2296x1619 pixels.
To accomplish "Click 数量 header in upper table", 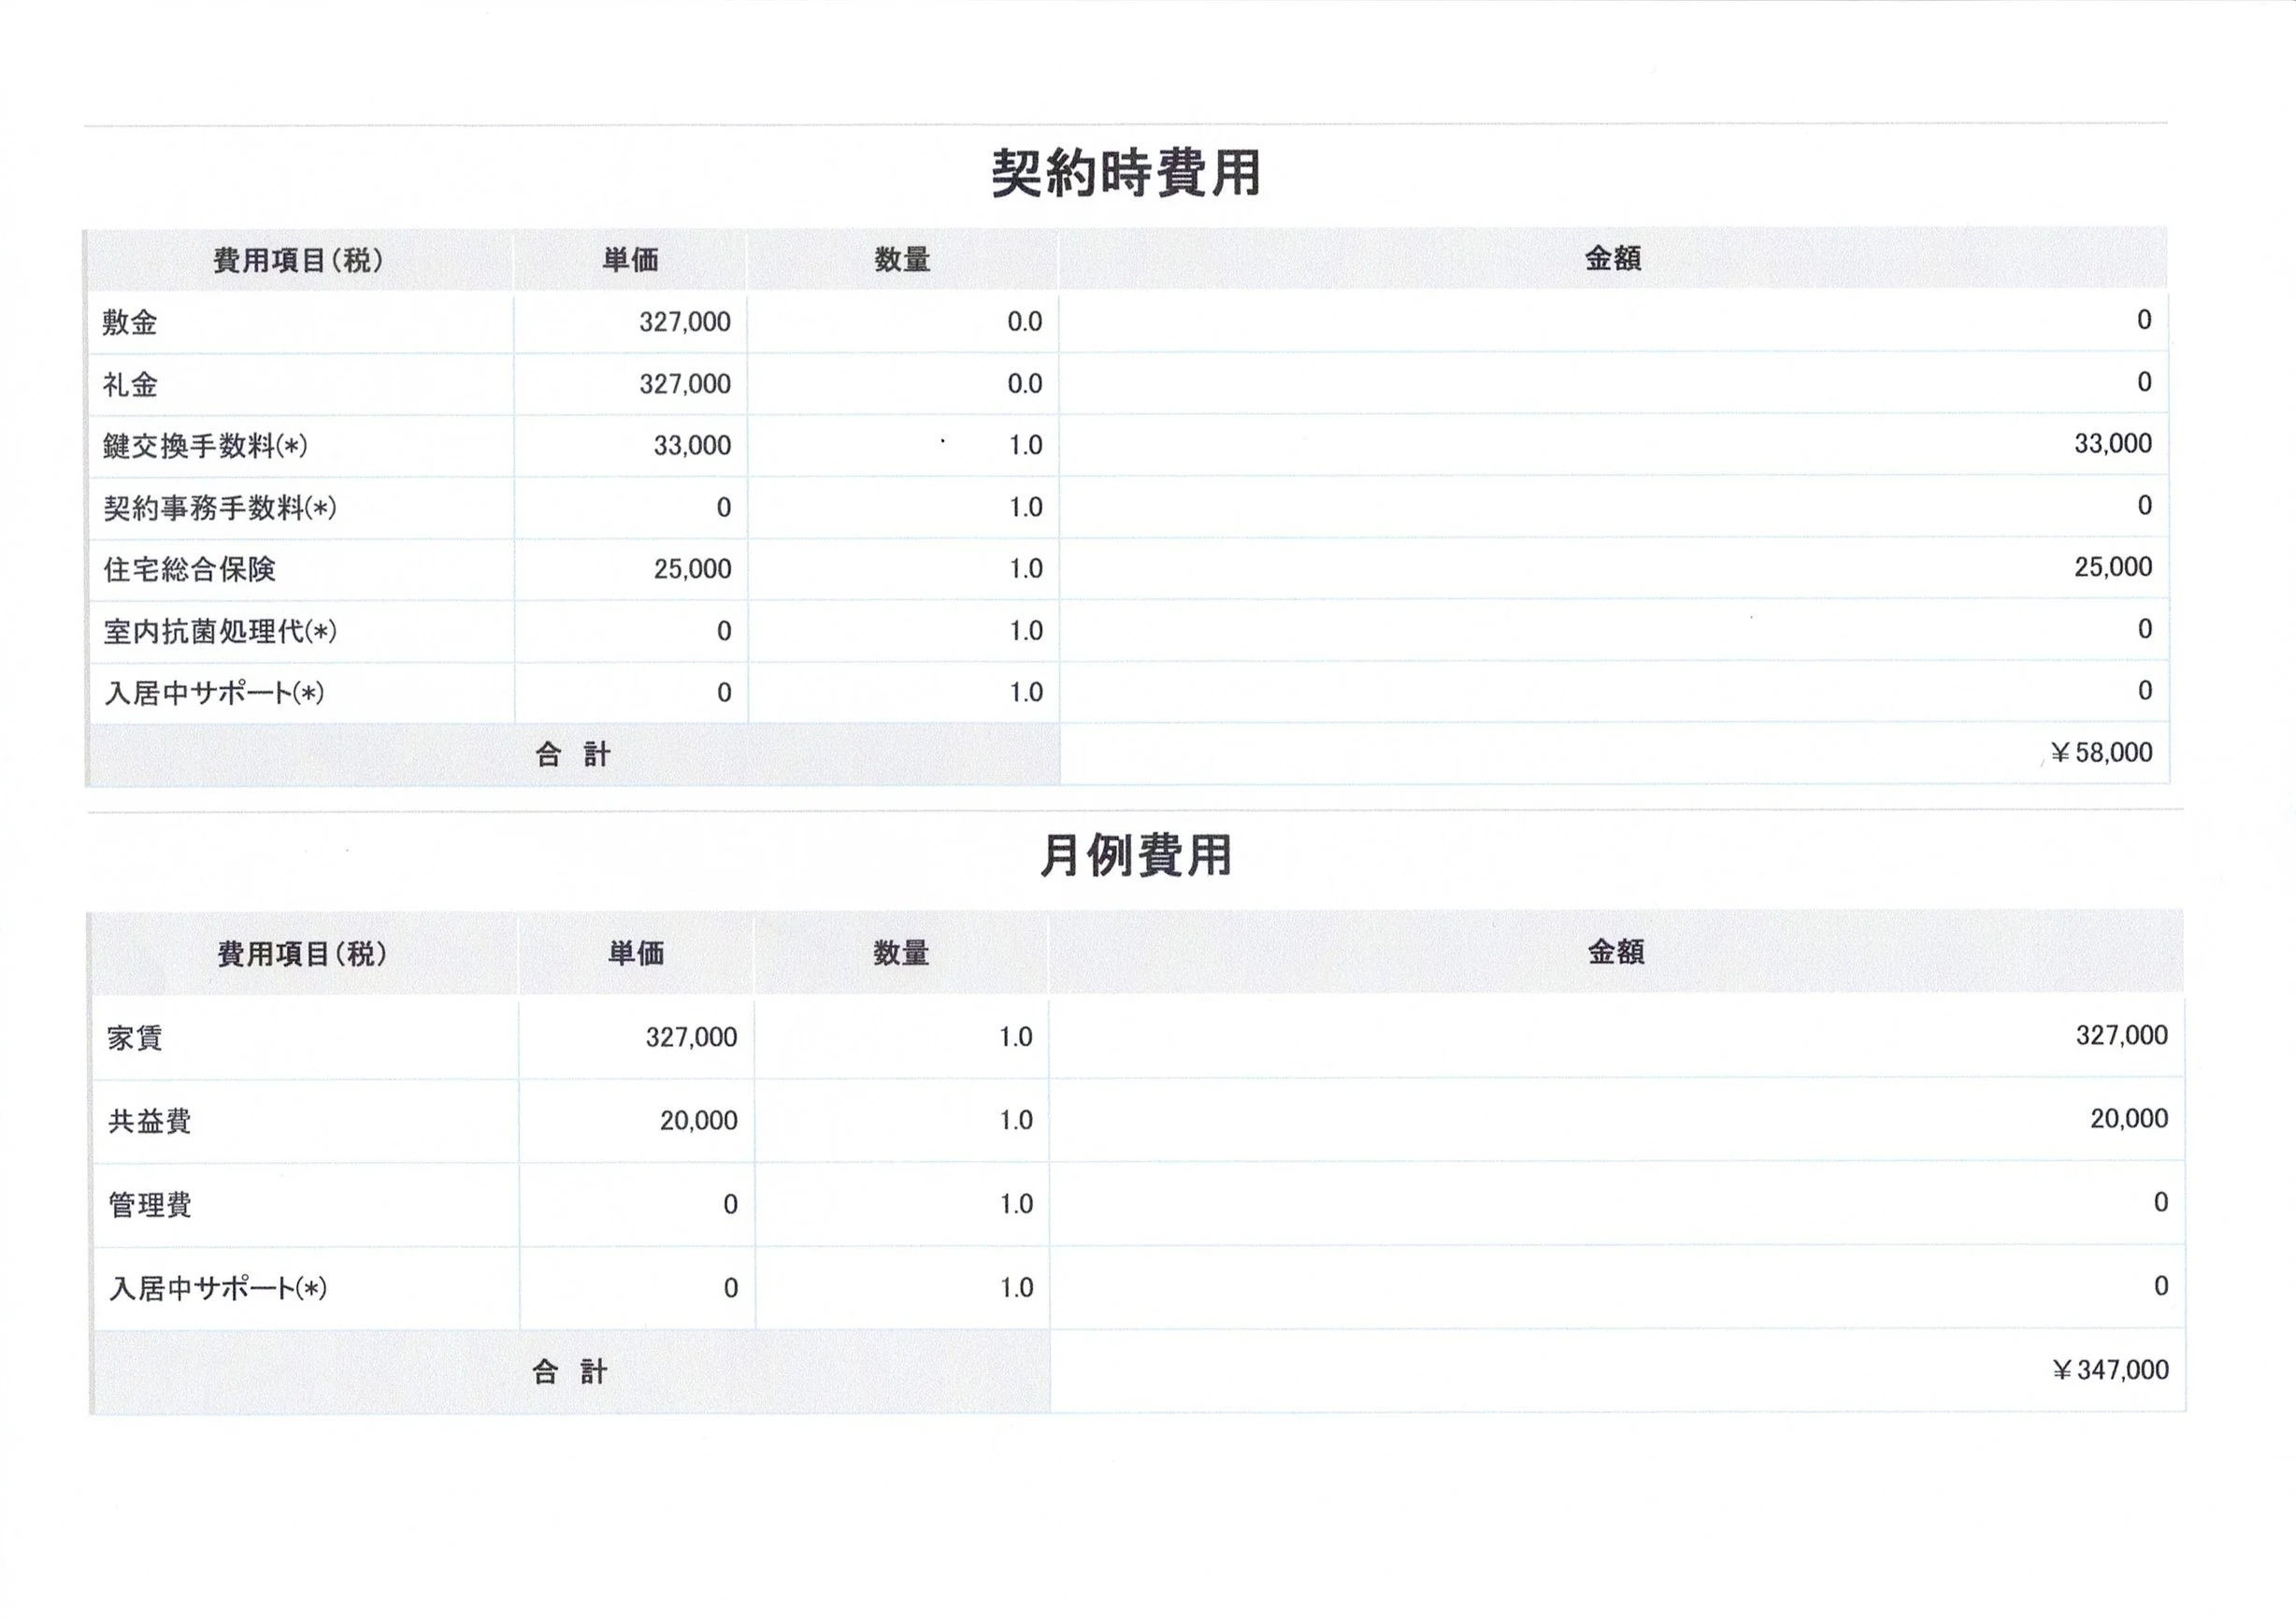I will coord(902,260).
